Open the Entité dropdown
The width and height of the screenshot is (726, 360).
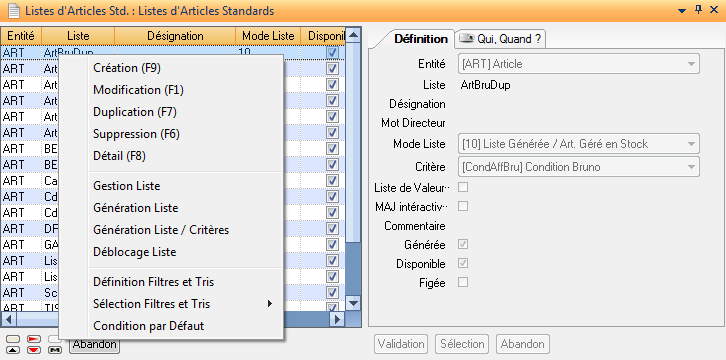[x=578, y=64]
